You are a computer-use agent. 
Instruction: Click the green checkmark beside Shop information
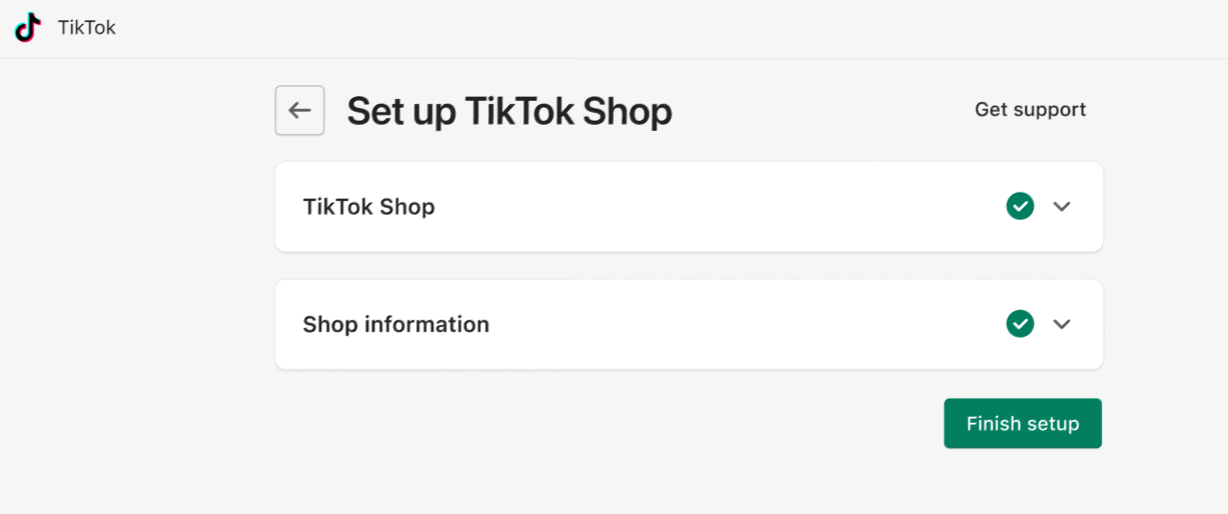click(x=1020, y=324)
